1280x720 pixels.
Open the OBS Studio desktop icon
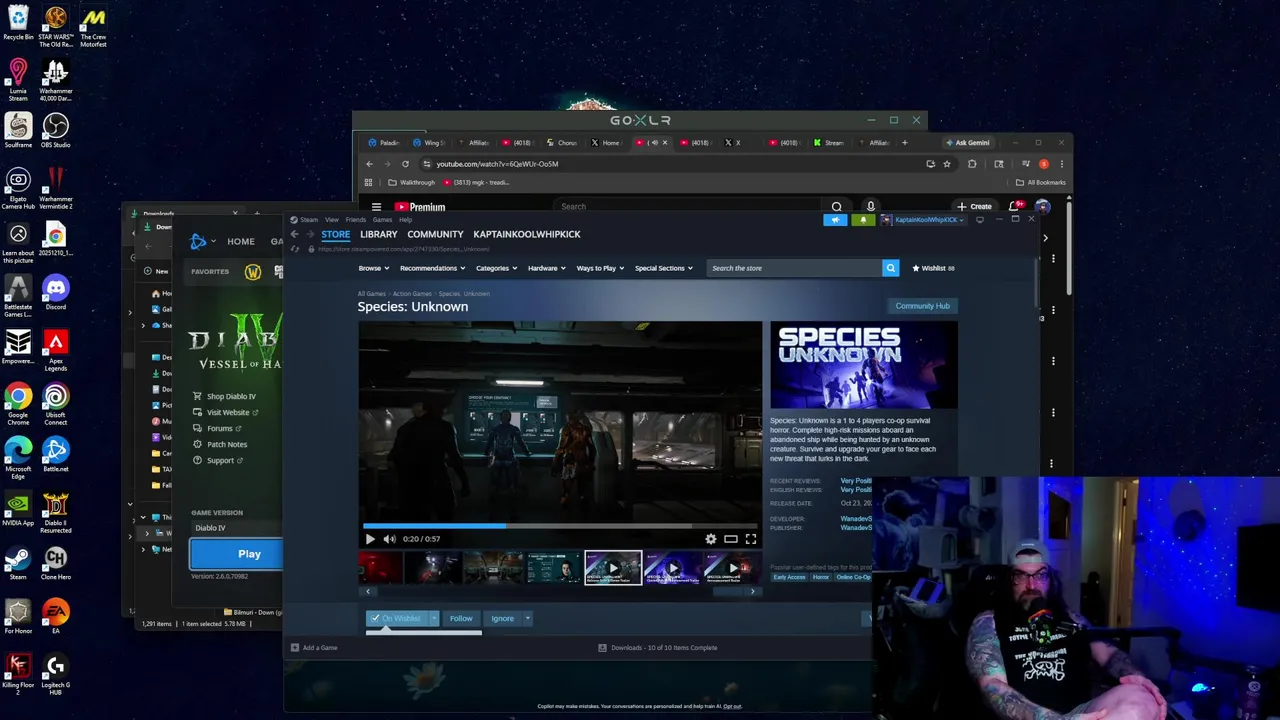point(56,131)
